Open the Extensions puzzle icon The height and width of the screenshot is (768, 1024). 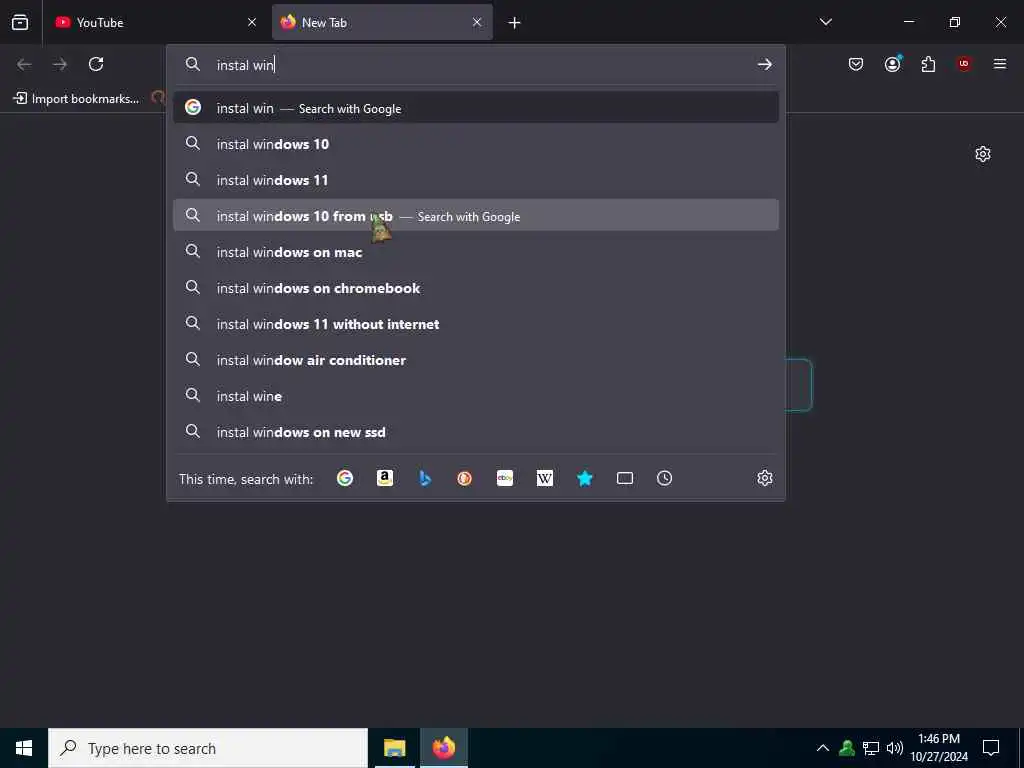pos(928,64)
